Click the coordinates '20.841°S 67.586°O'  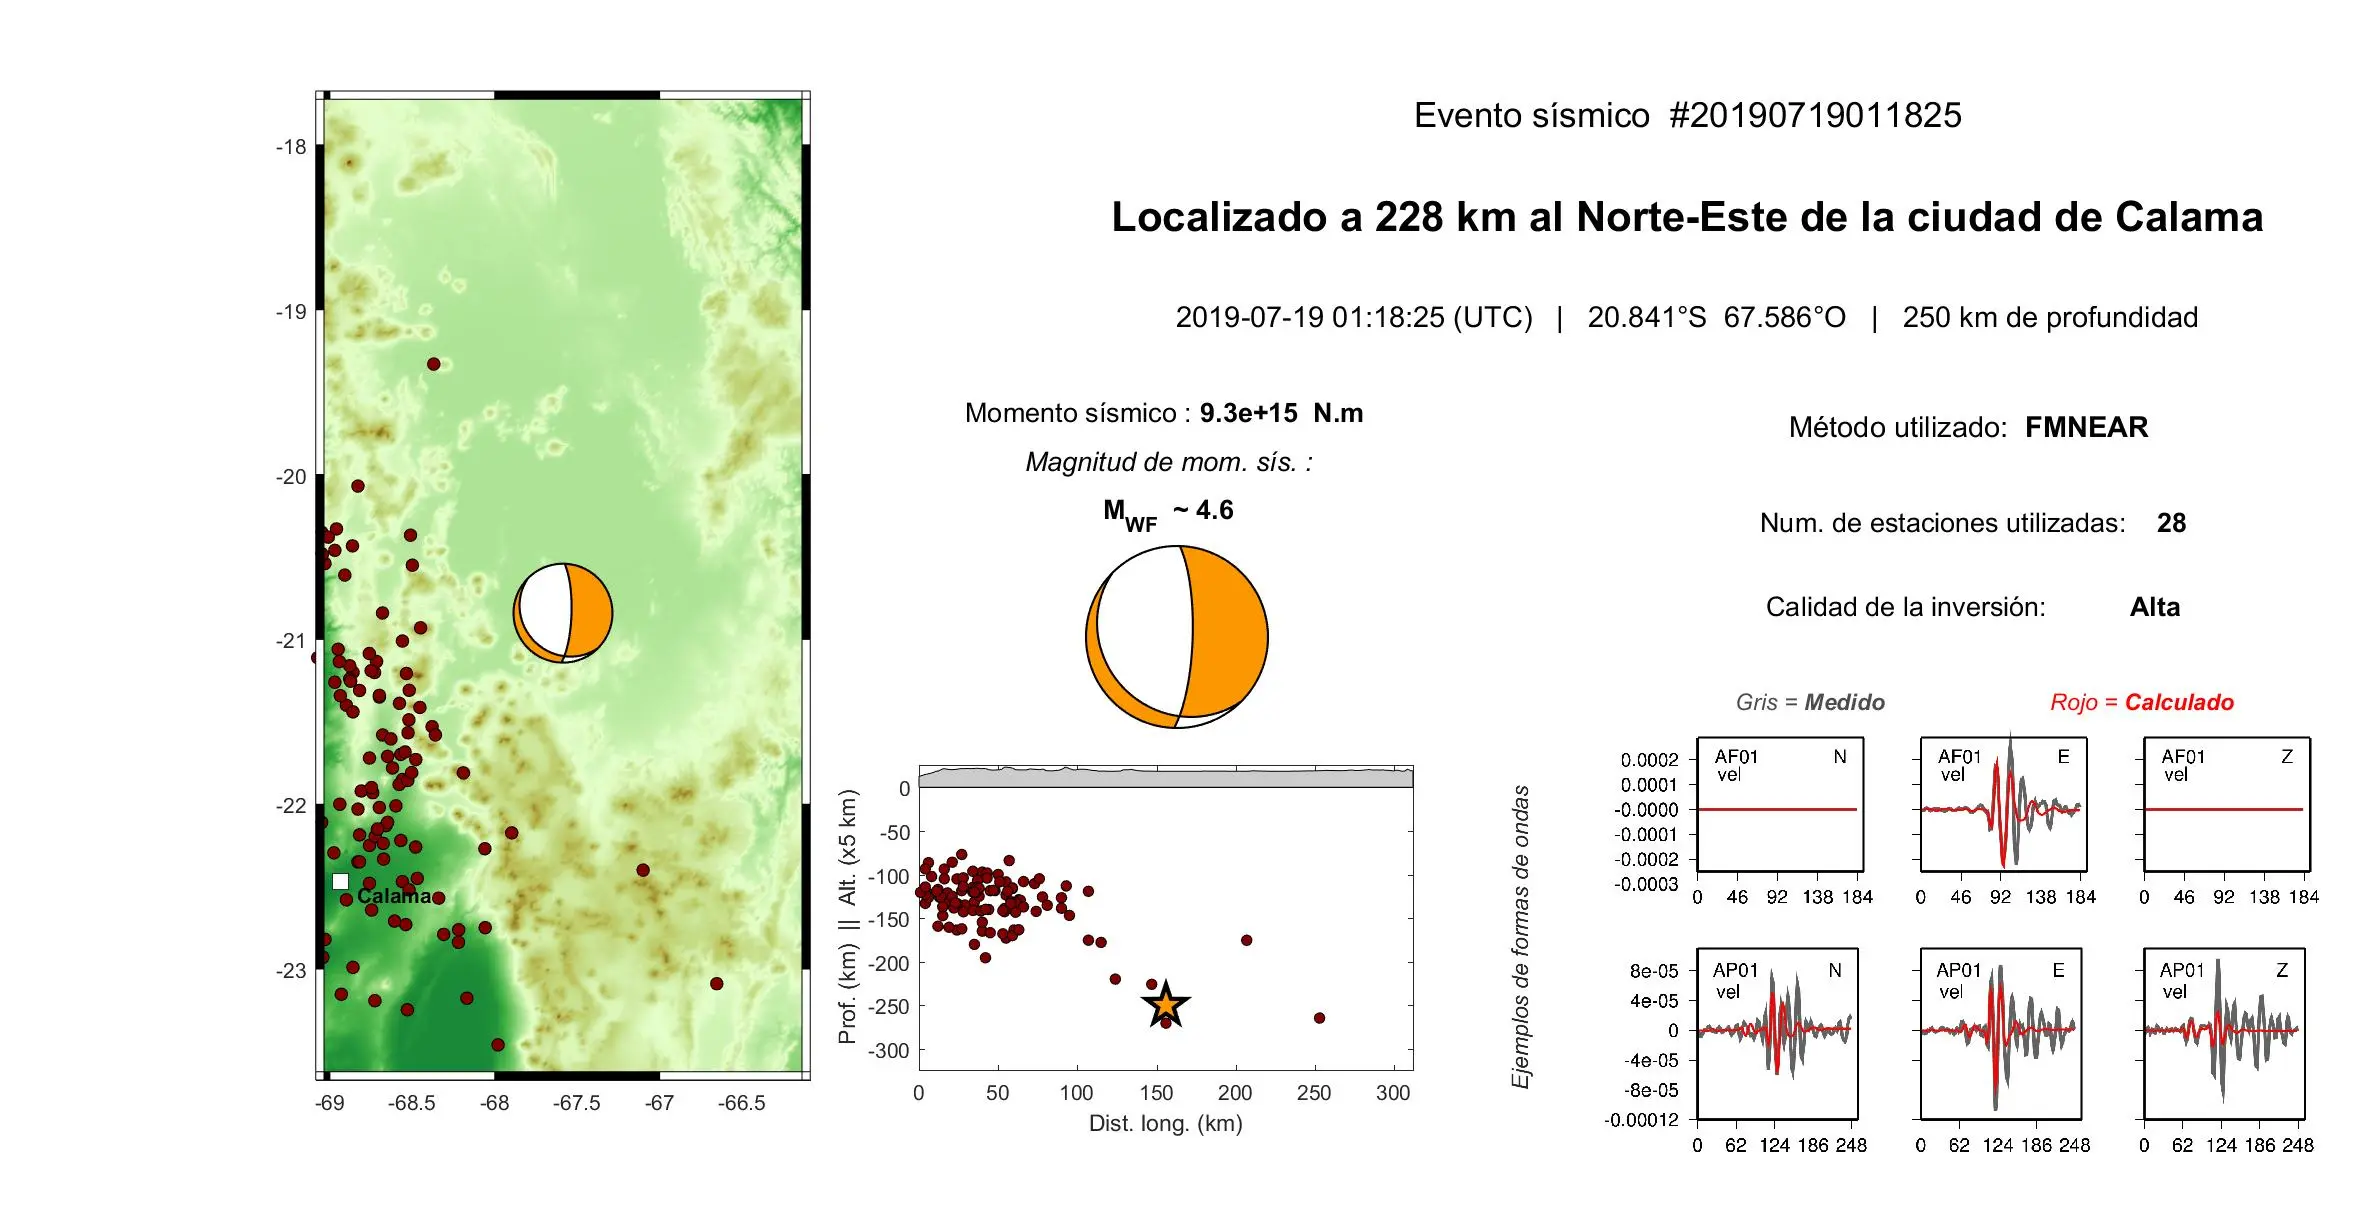point(1716,318)
